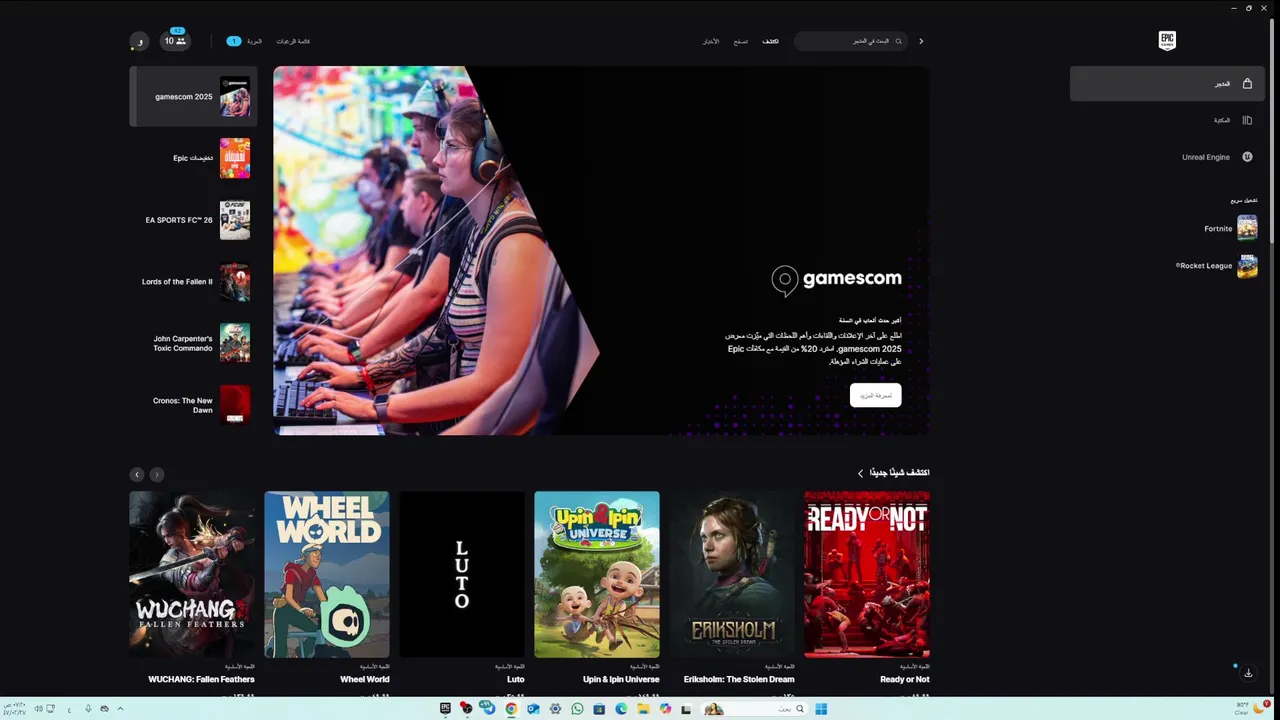The height and width of the screenshot is (720, 1280).
Task: Click the Epic Games logo in sidebar
Action: tap(1167, 40)
